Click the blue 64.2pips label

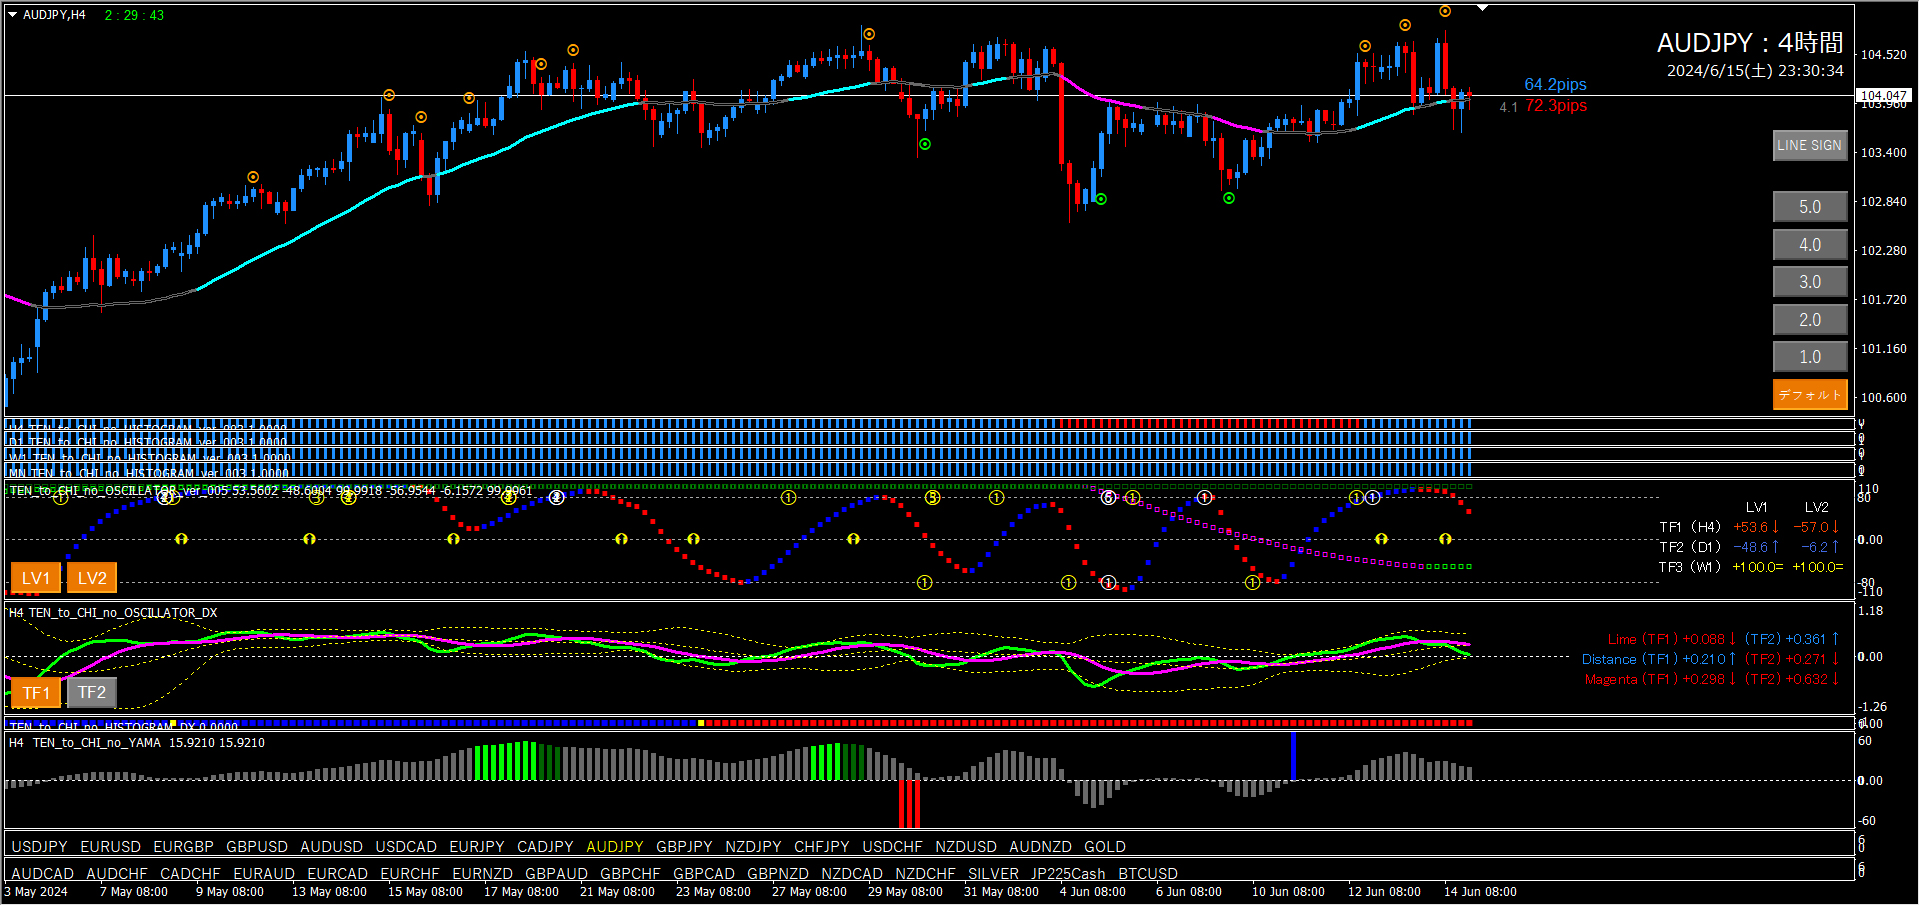tap(1555, 85)
